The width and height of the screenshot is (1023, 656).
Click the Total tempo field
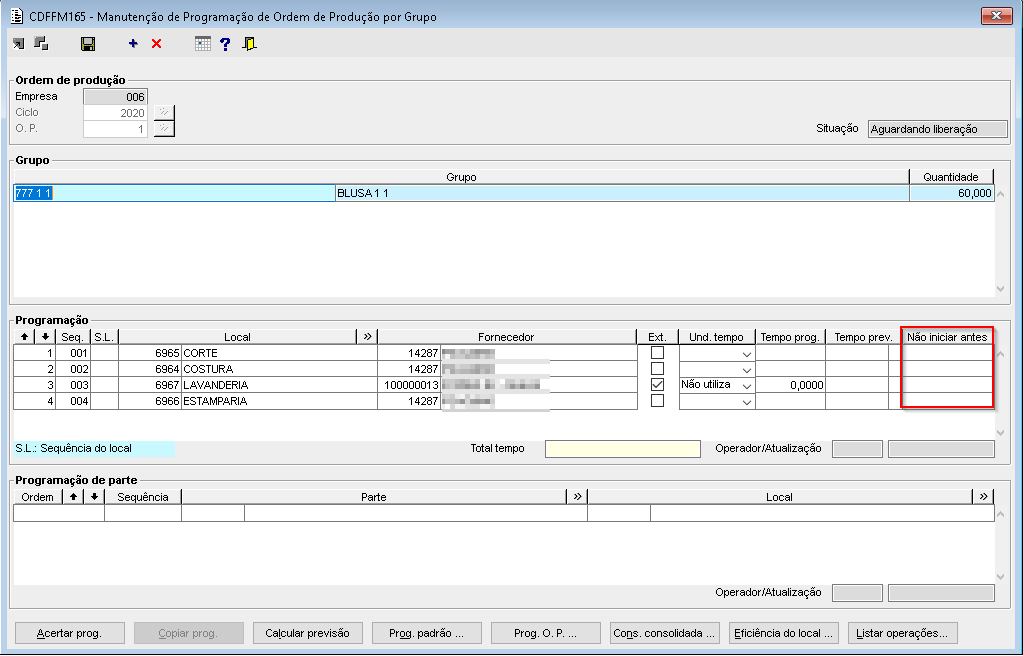pos(622,449)
